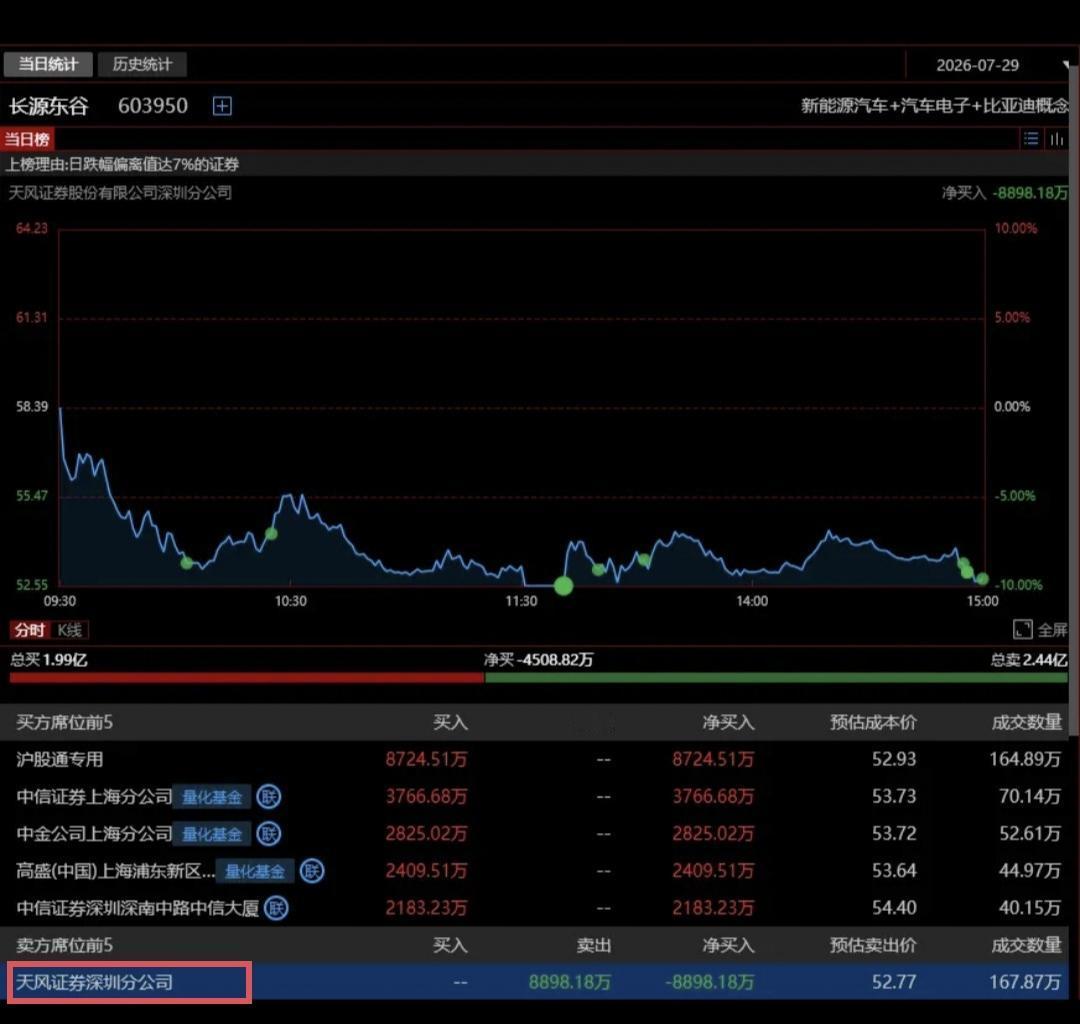
Task: Click the 联 icon beside 中金公司上海分公司
Action: click(269, 834)
